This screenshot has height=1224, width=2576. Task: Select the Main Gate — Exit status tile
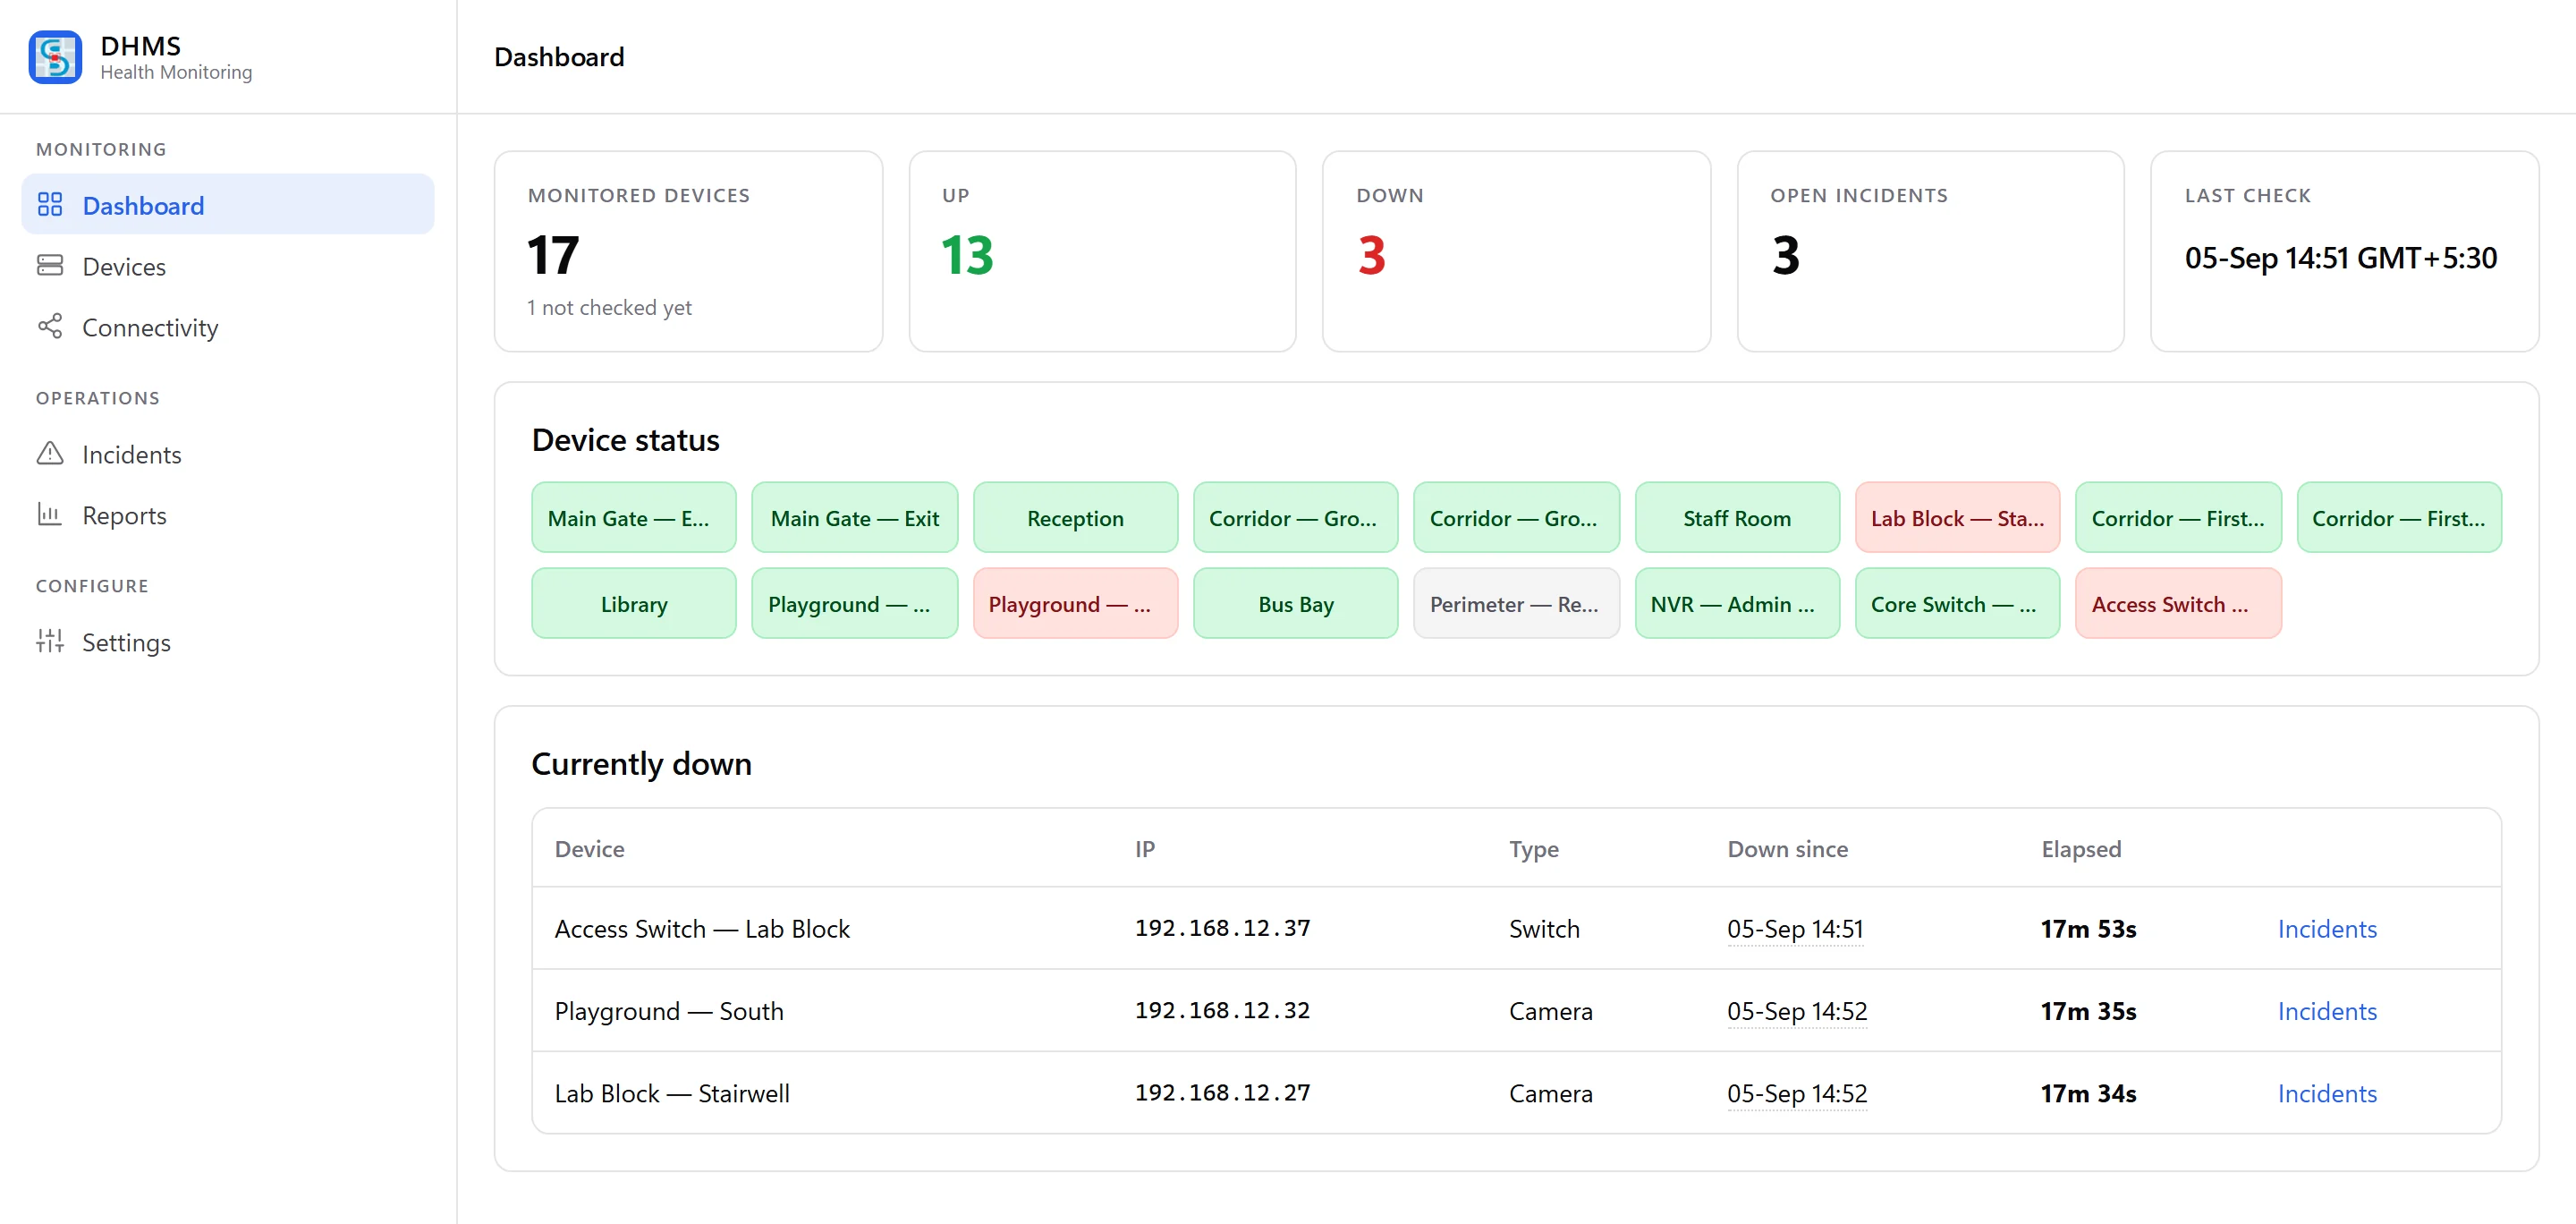[x=854, y=518]
